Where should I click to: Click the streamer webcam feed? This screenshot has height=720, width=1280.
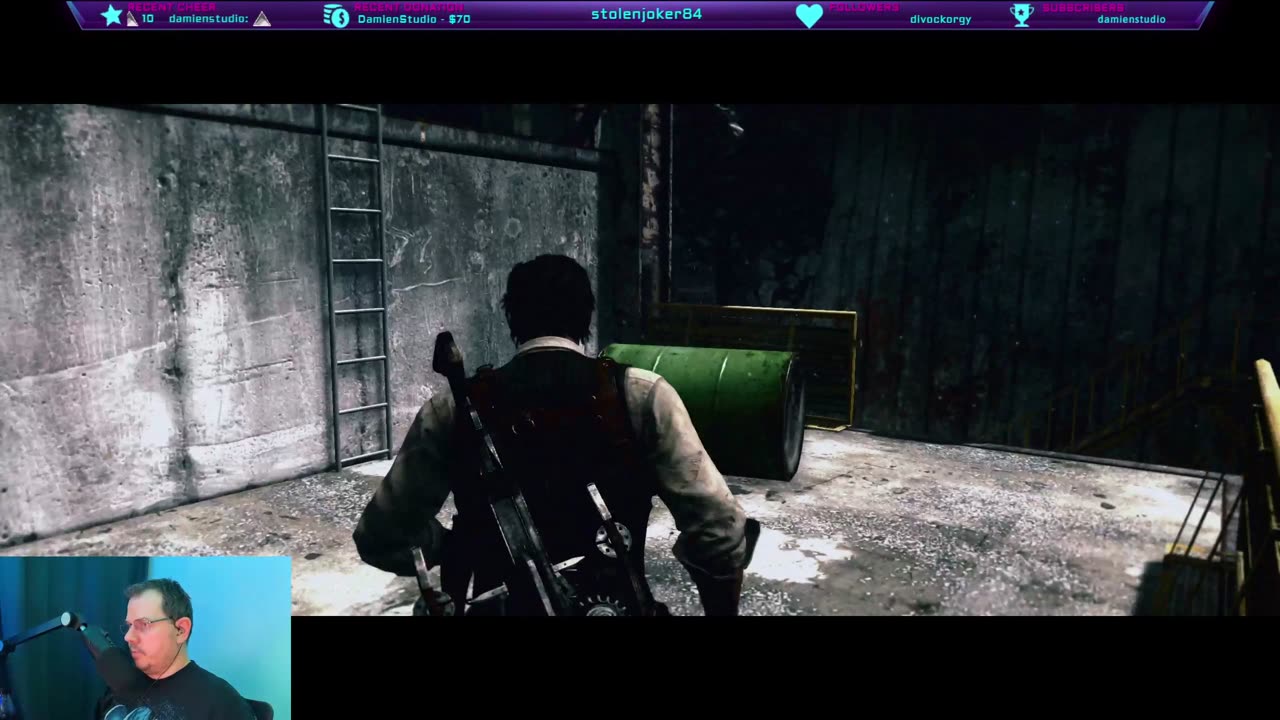click(x=146, y=638)
